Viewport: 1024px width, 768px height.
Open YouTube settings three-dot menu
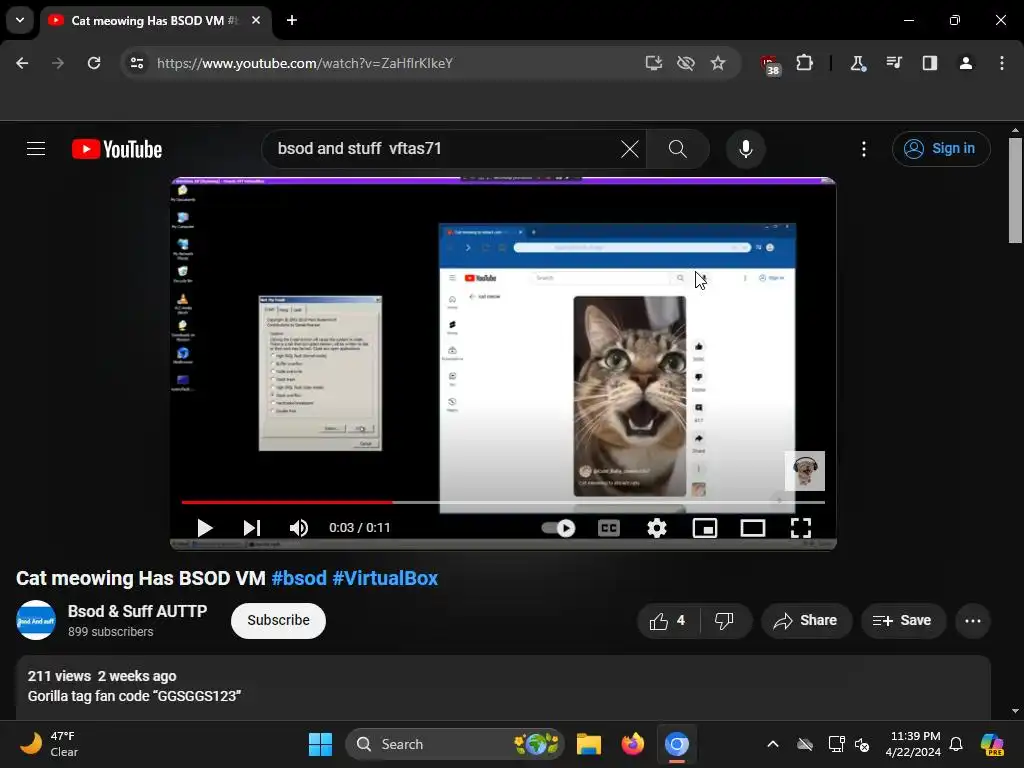[x=864, y=149]
